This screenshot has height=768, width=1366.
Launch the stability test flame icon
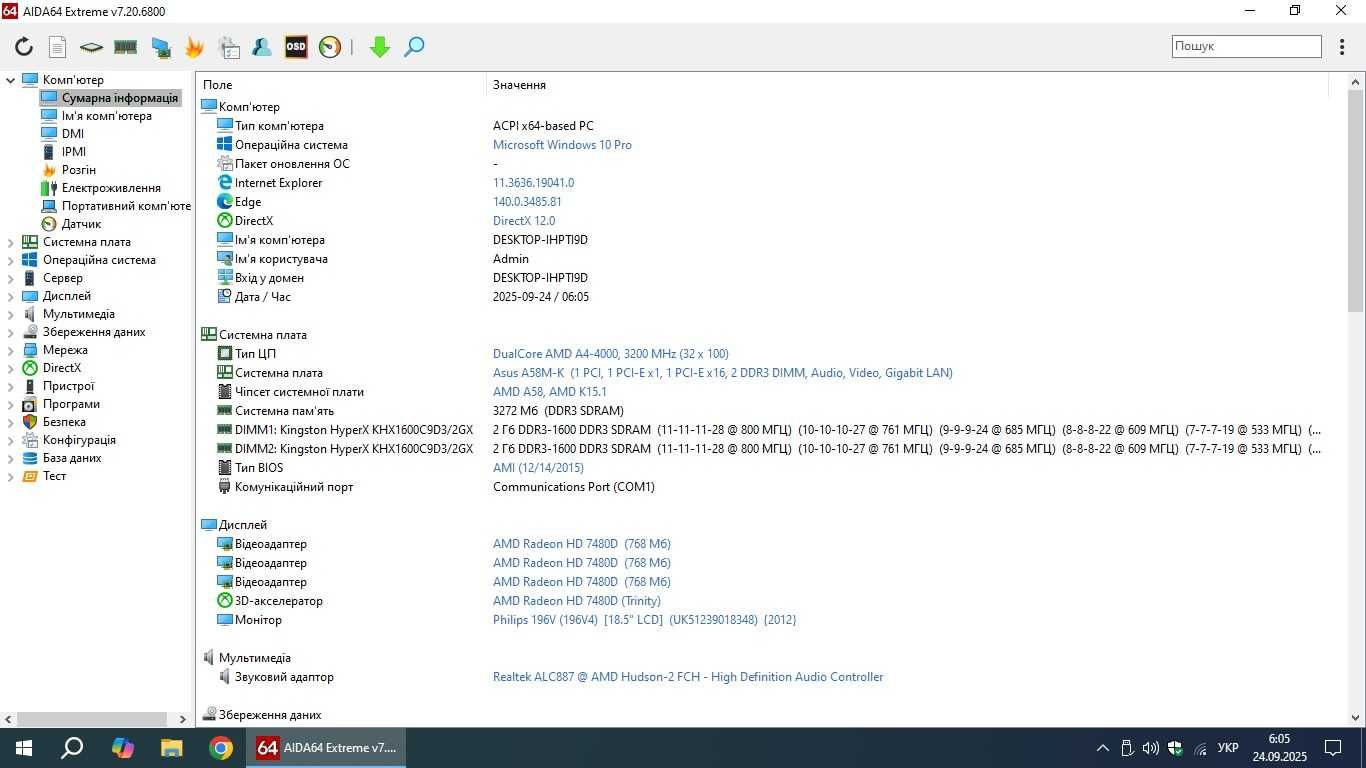(194, 47)
